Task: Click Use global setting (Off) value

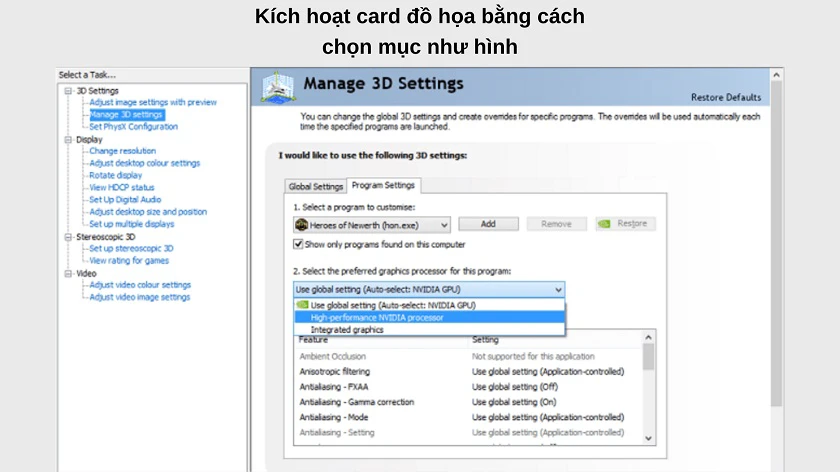Action: [x=515, y=387]
